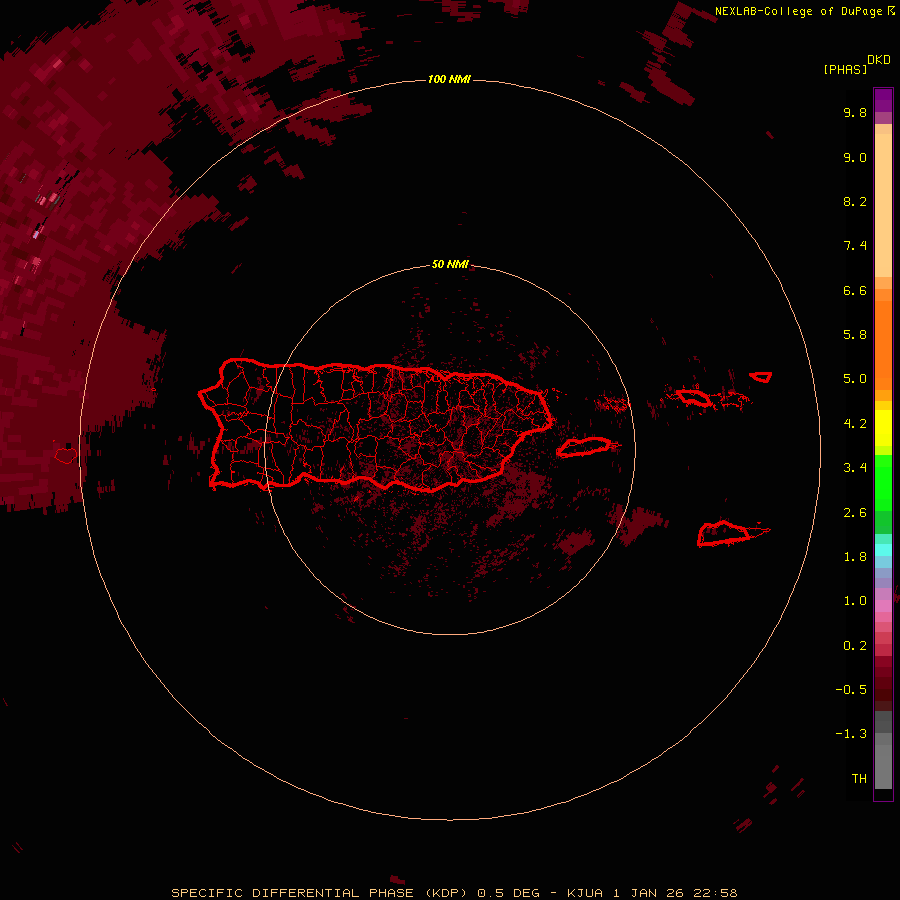Click the 2.6 scale value

[855, 513]
